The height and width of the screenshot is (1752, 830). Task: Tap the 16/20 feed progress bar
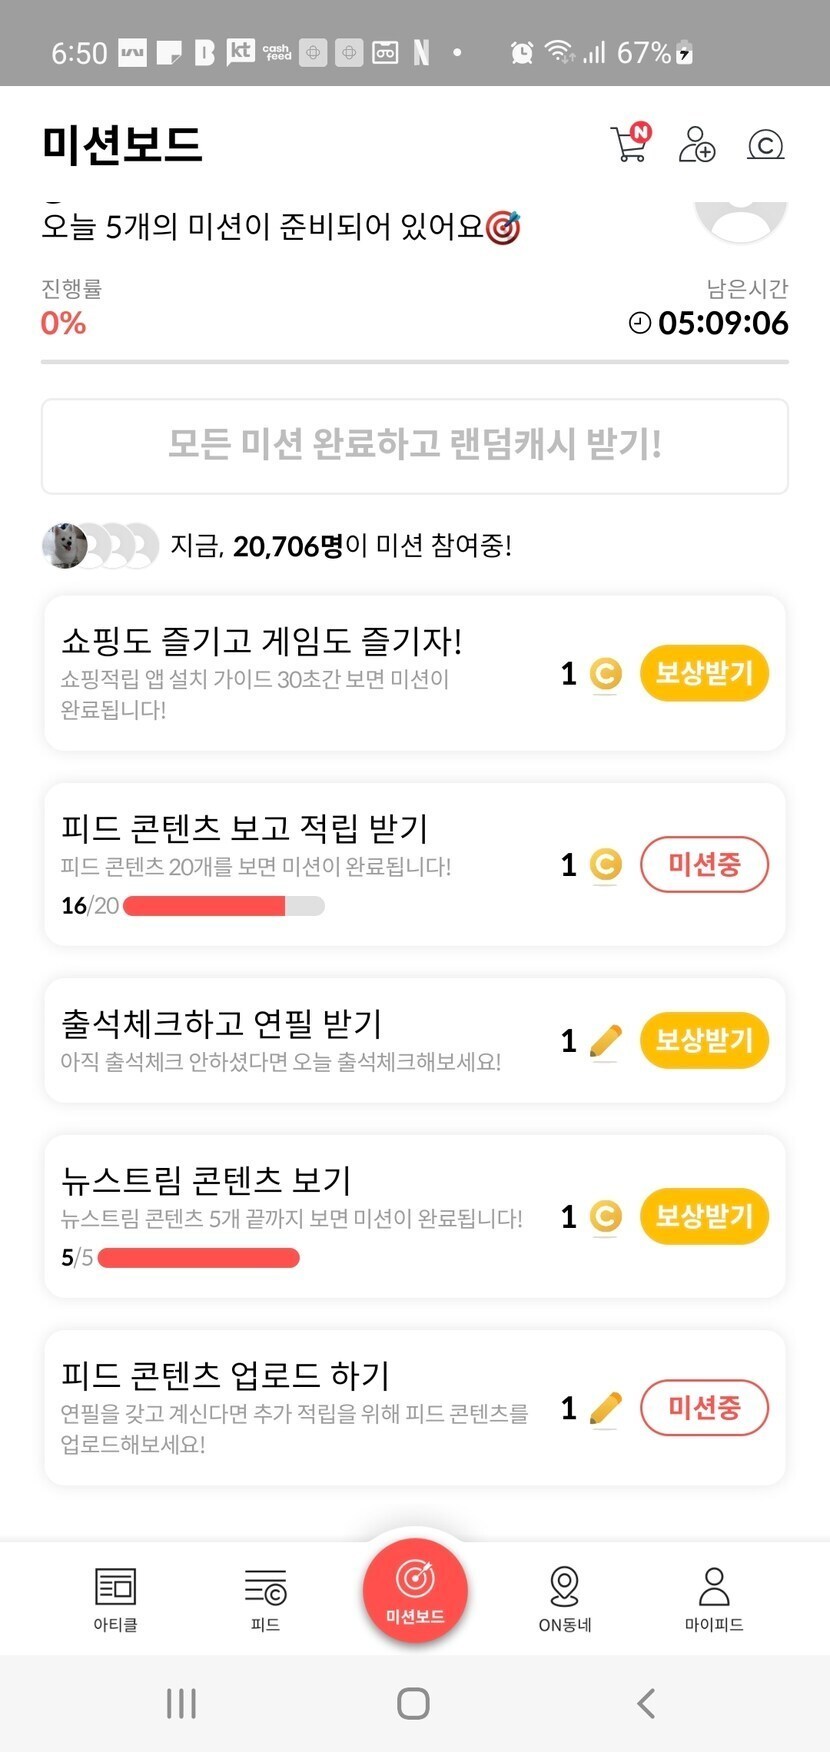point(223,906)
